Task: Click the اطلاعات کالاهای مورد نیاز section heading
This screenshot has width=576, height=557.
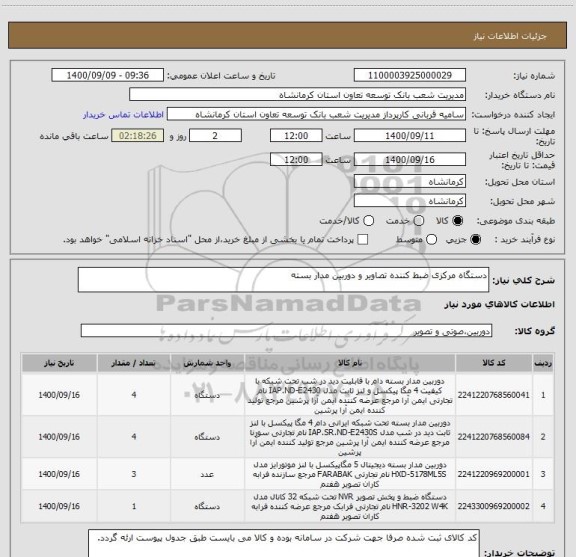Action: pos(500,304)
